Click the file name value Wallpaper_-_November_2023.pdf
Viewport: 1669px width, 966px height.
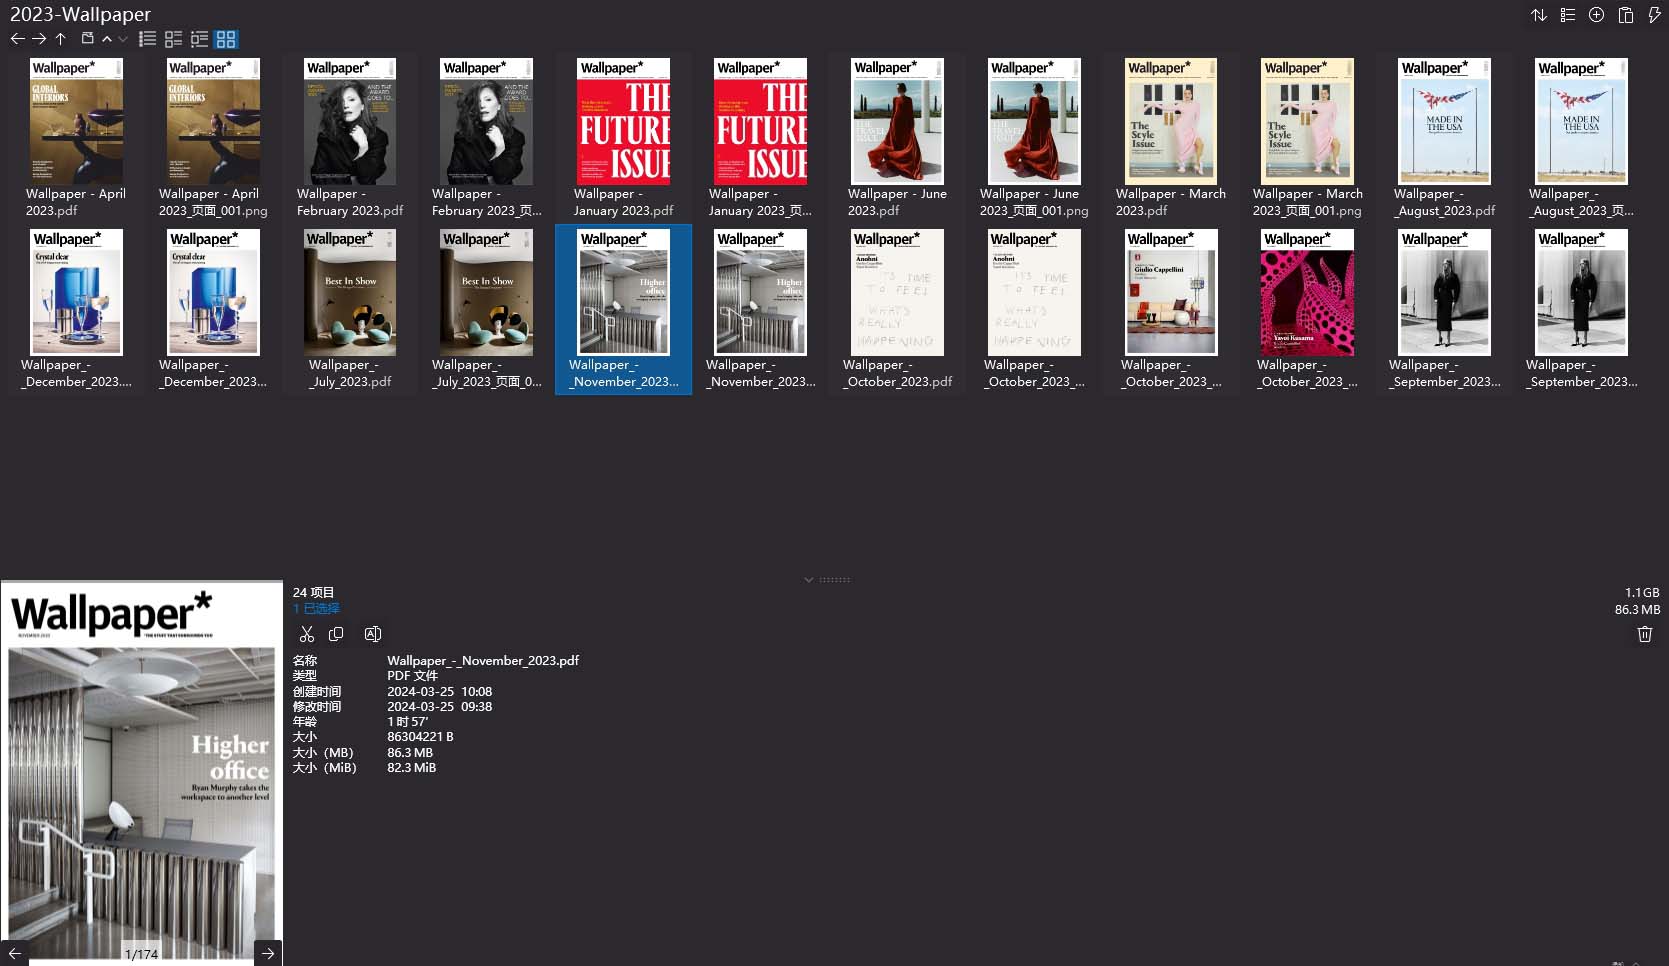tap(483, 661)
